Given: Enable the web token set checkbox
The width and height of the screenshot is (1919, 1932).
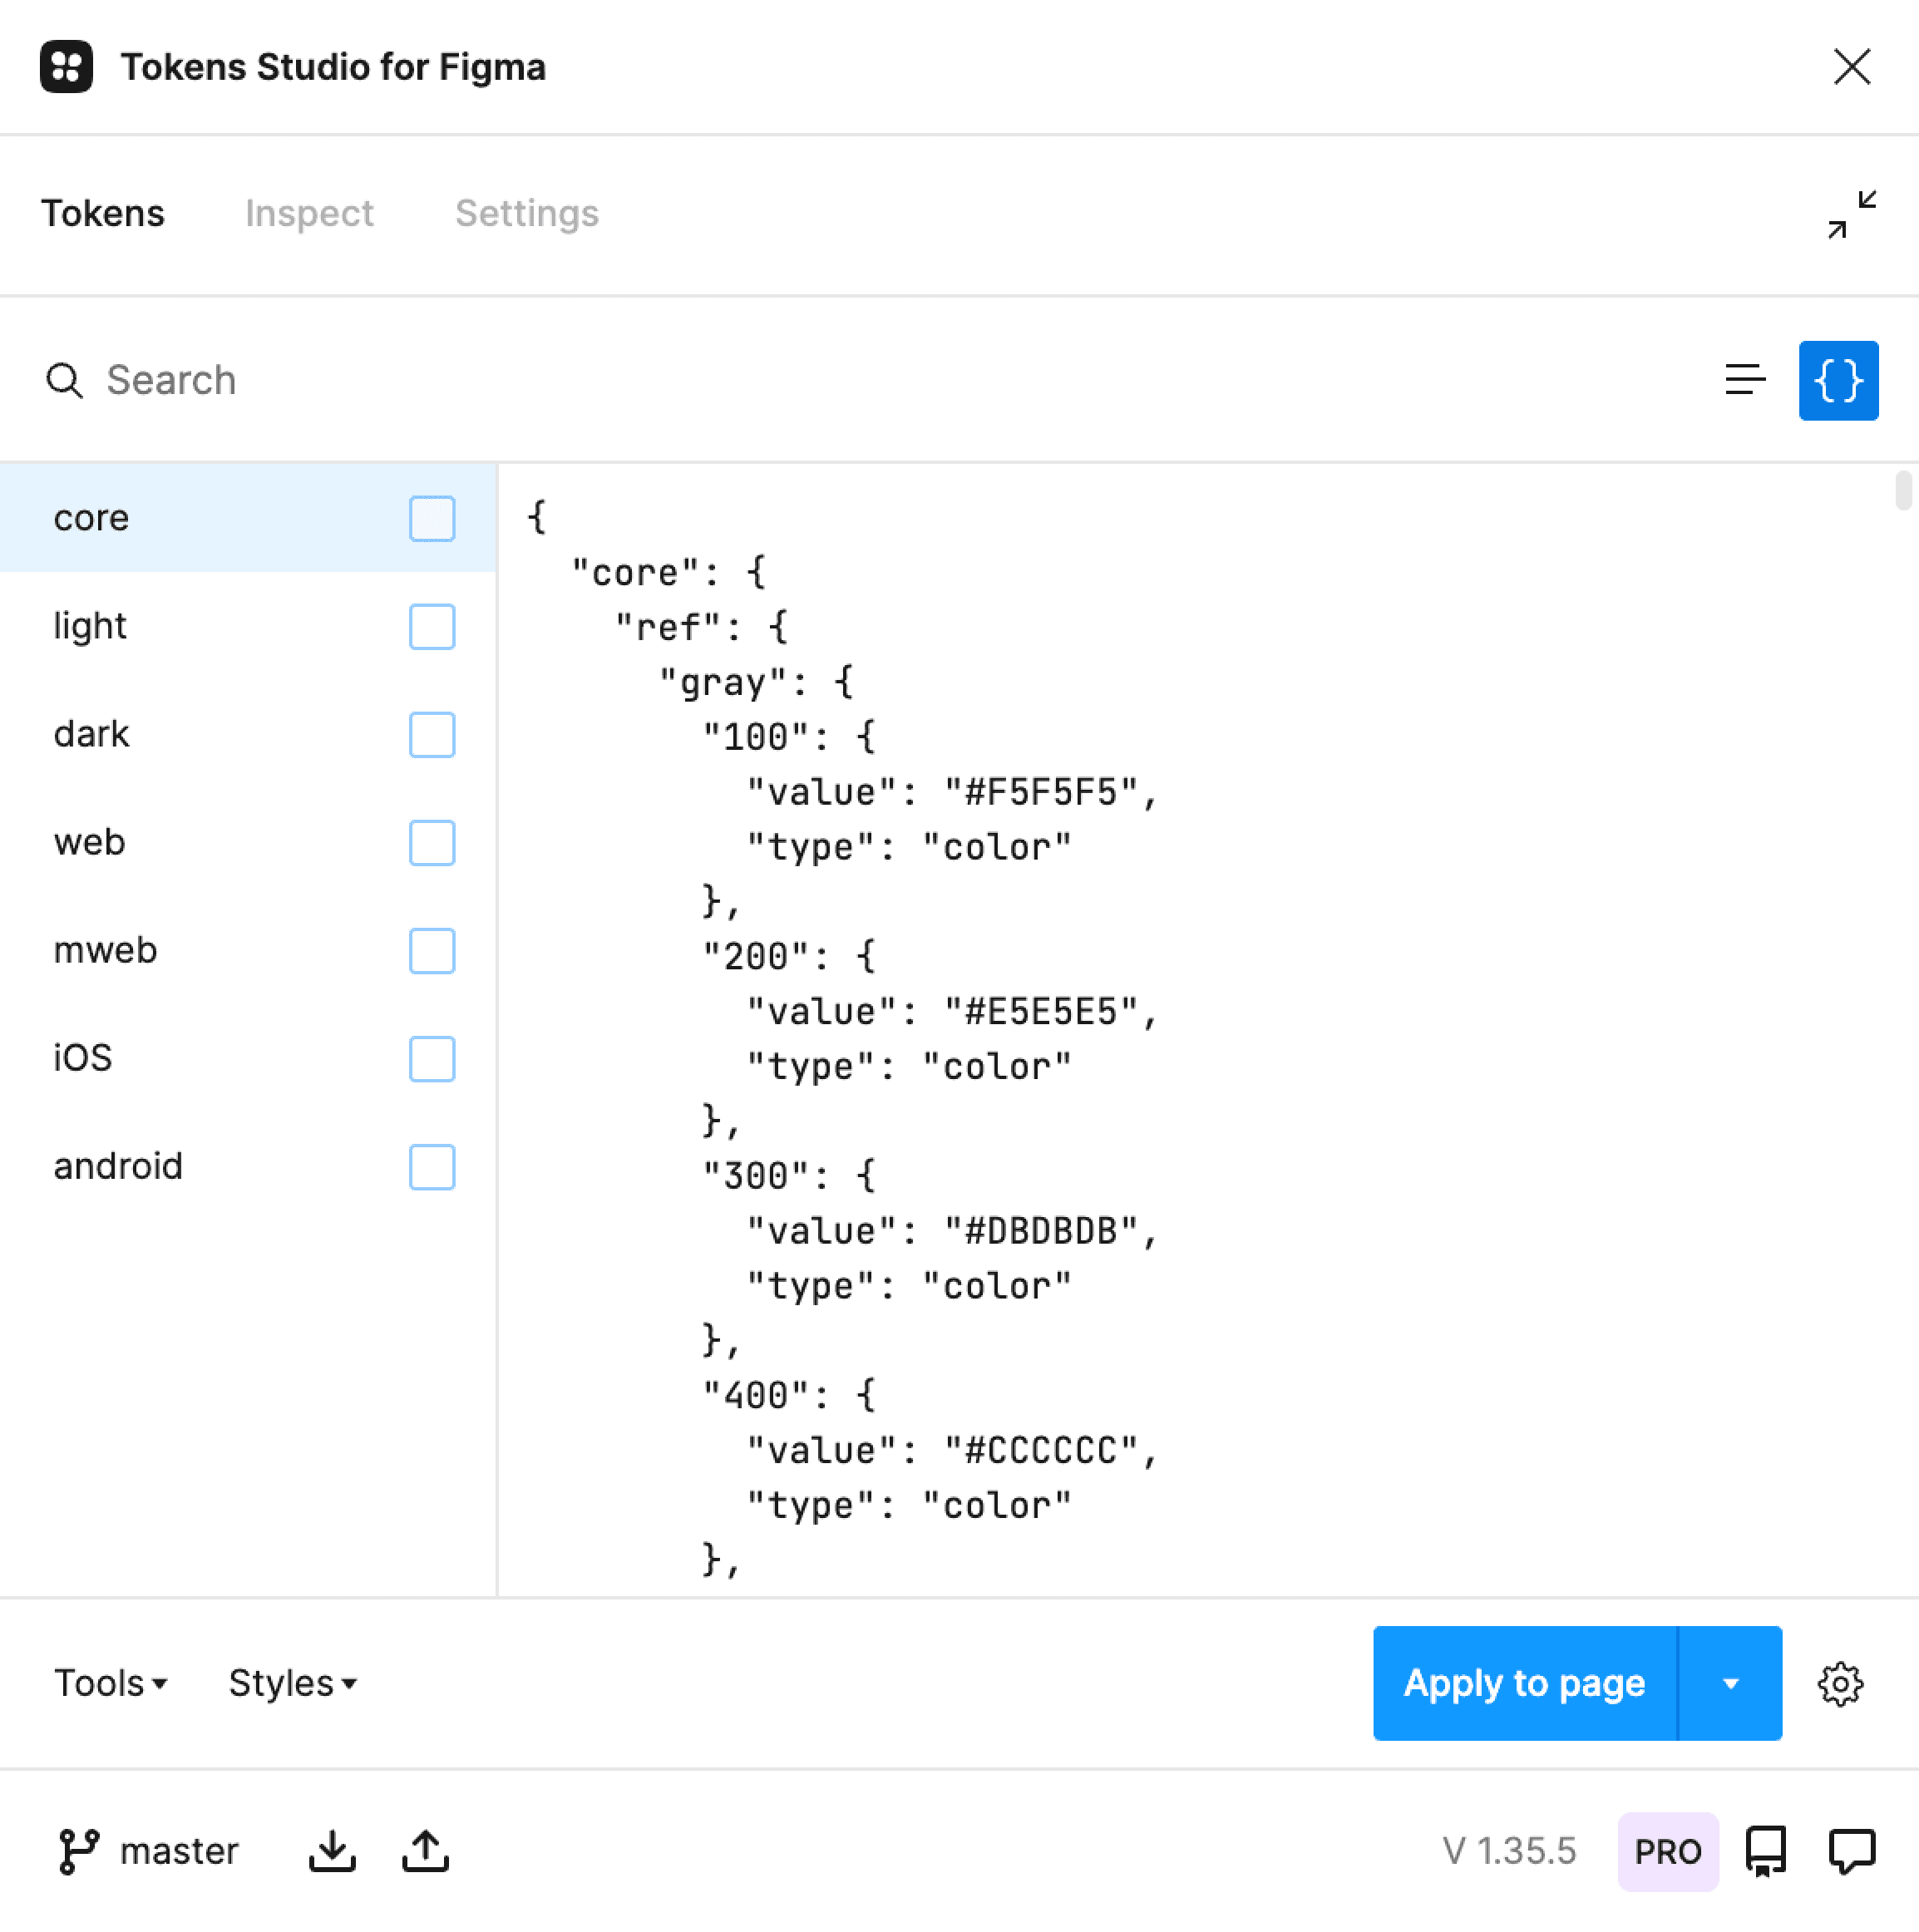Looking at the screenshot, I should click(432, 842).
